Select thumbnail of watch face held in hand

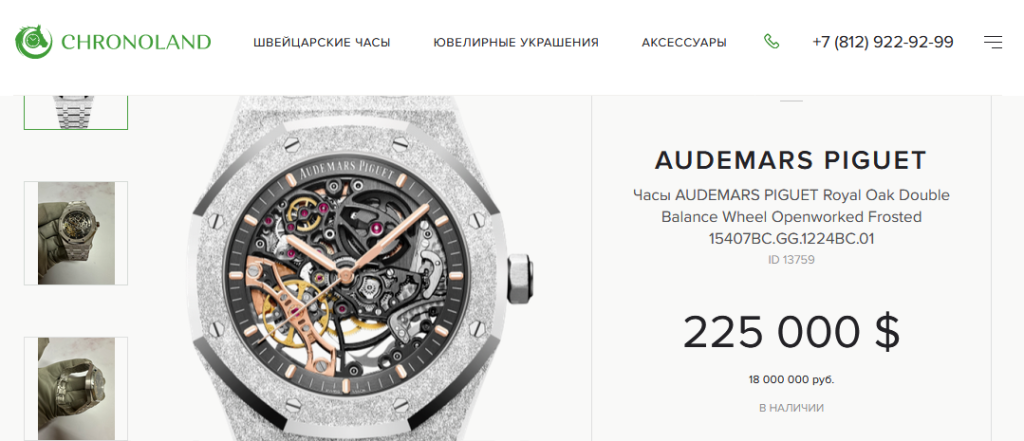pos(76,233)
